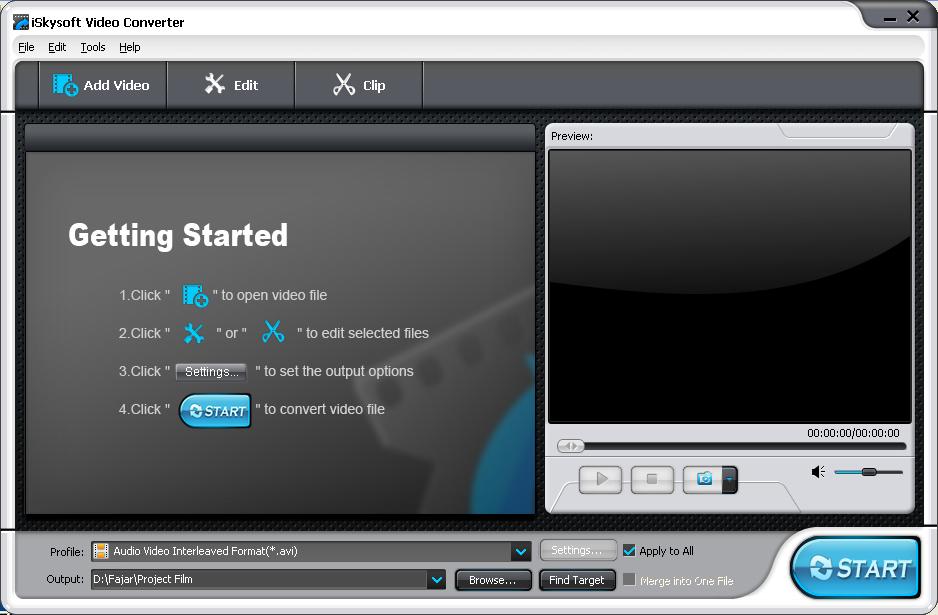The height and width of the screenshot is (615, 938).
Task: Expand the Profile format dropdown
Action: tap(520, 552)
